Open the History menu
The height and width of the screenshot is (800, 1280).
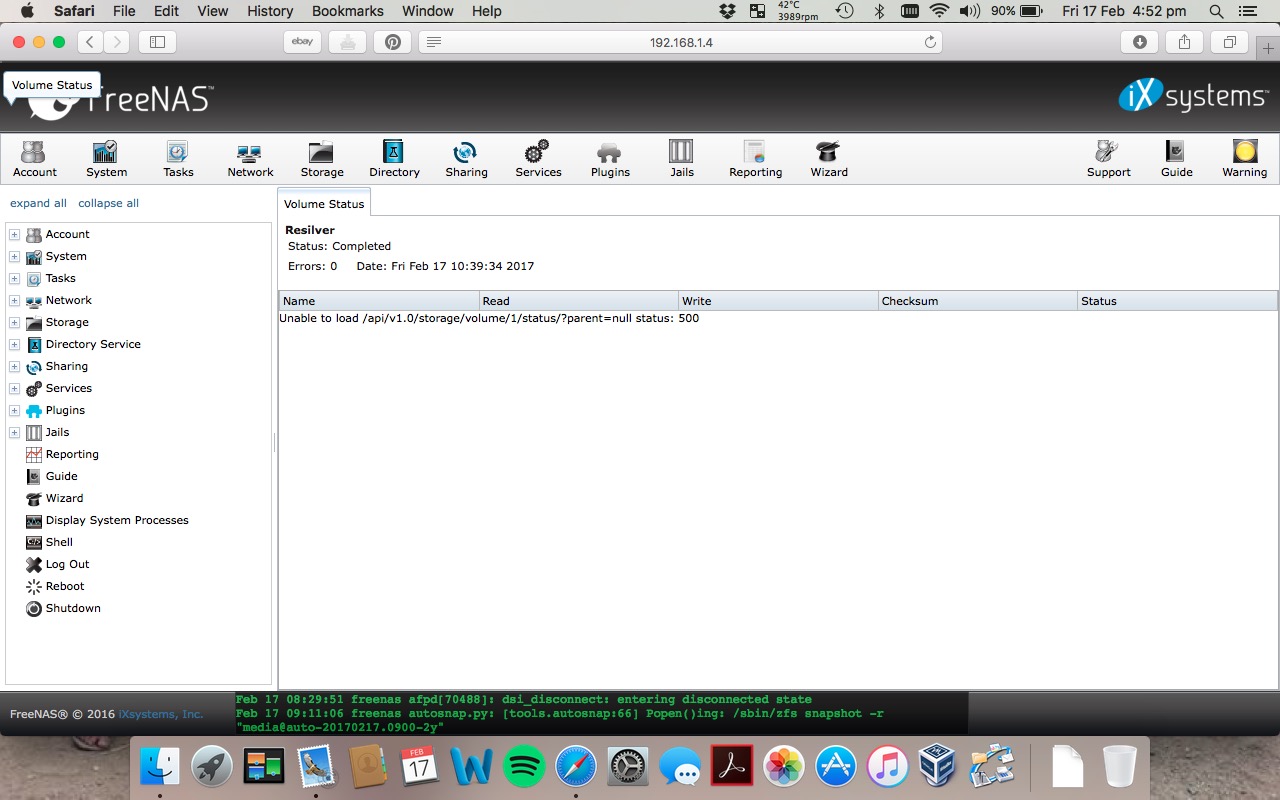pos(270,11)
